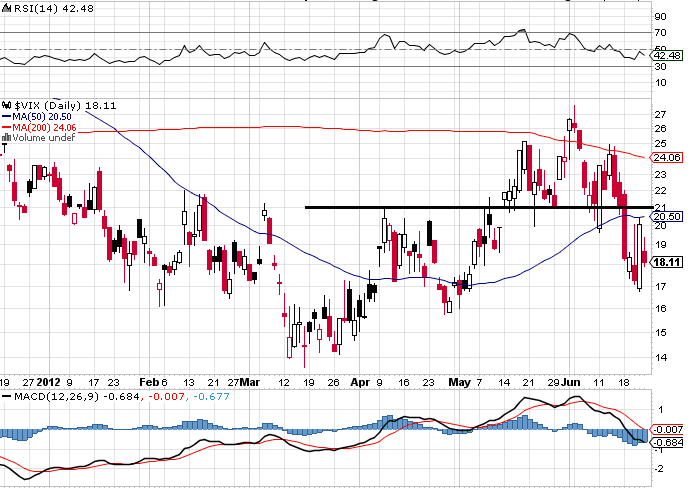Click the -2 level on MACD axis
Screen dimensions: 692x488
[x=659, y=469]
